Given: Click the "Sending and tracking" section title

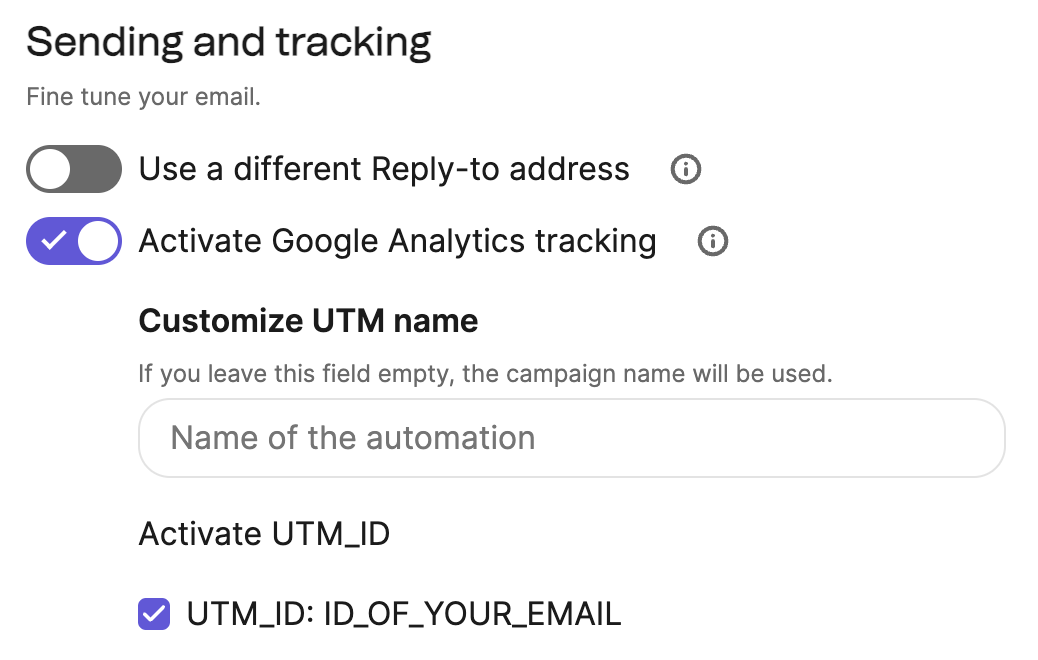Looking at the screenshot, I should tap(229, 42).
